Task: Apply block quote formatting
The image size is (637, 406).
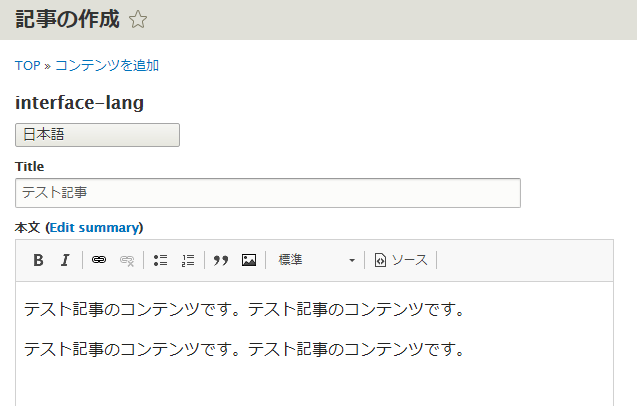Action: coord(221,260)
